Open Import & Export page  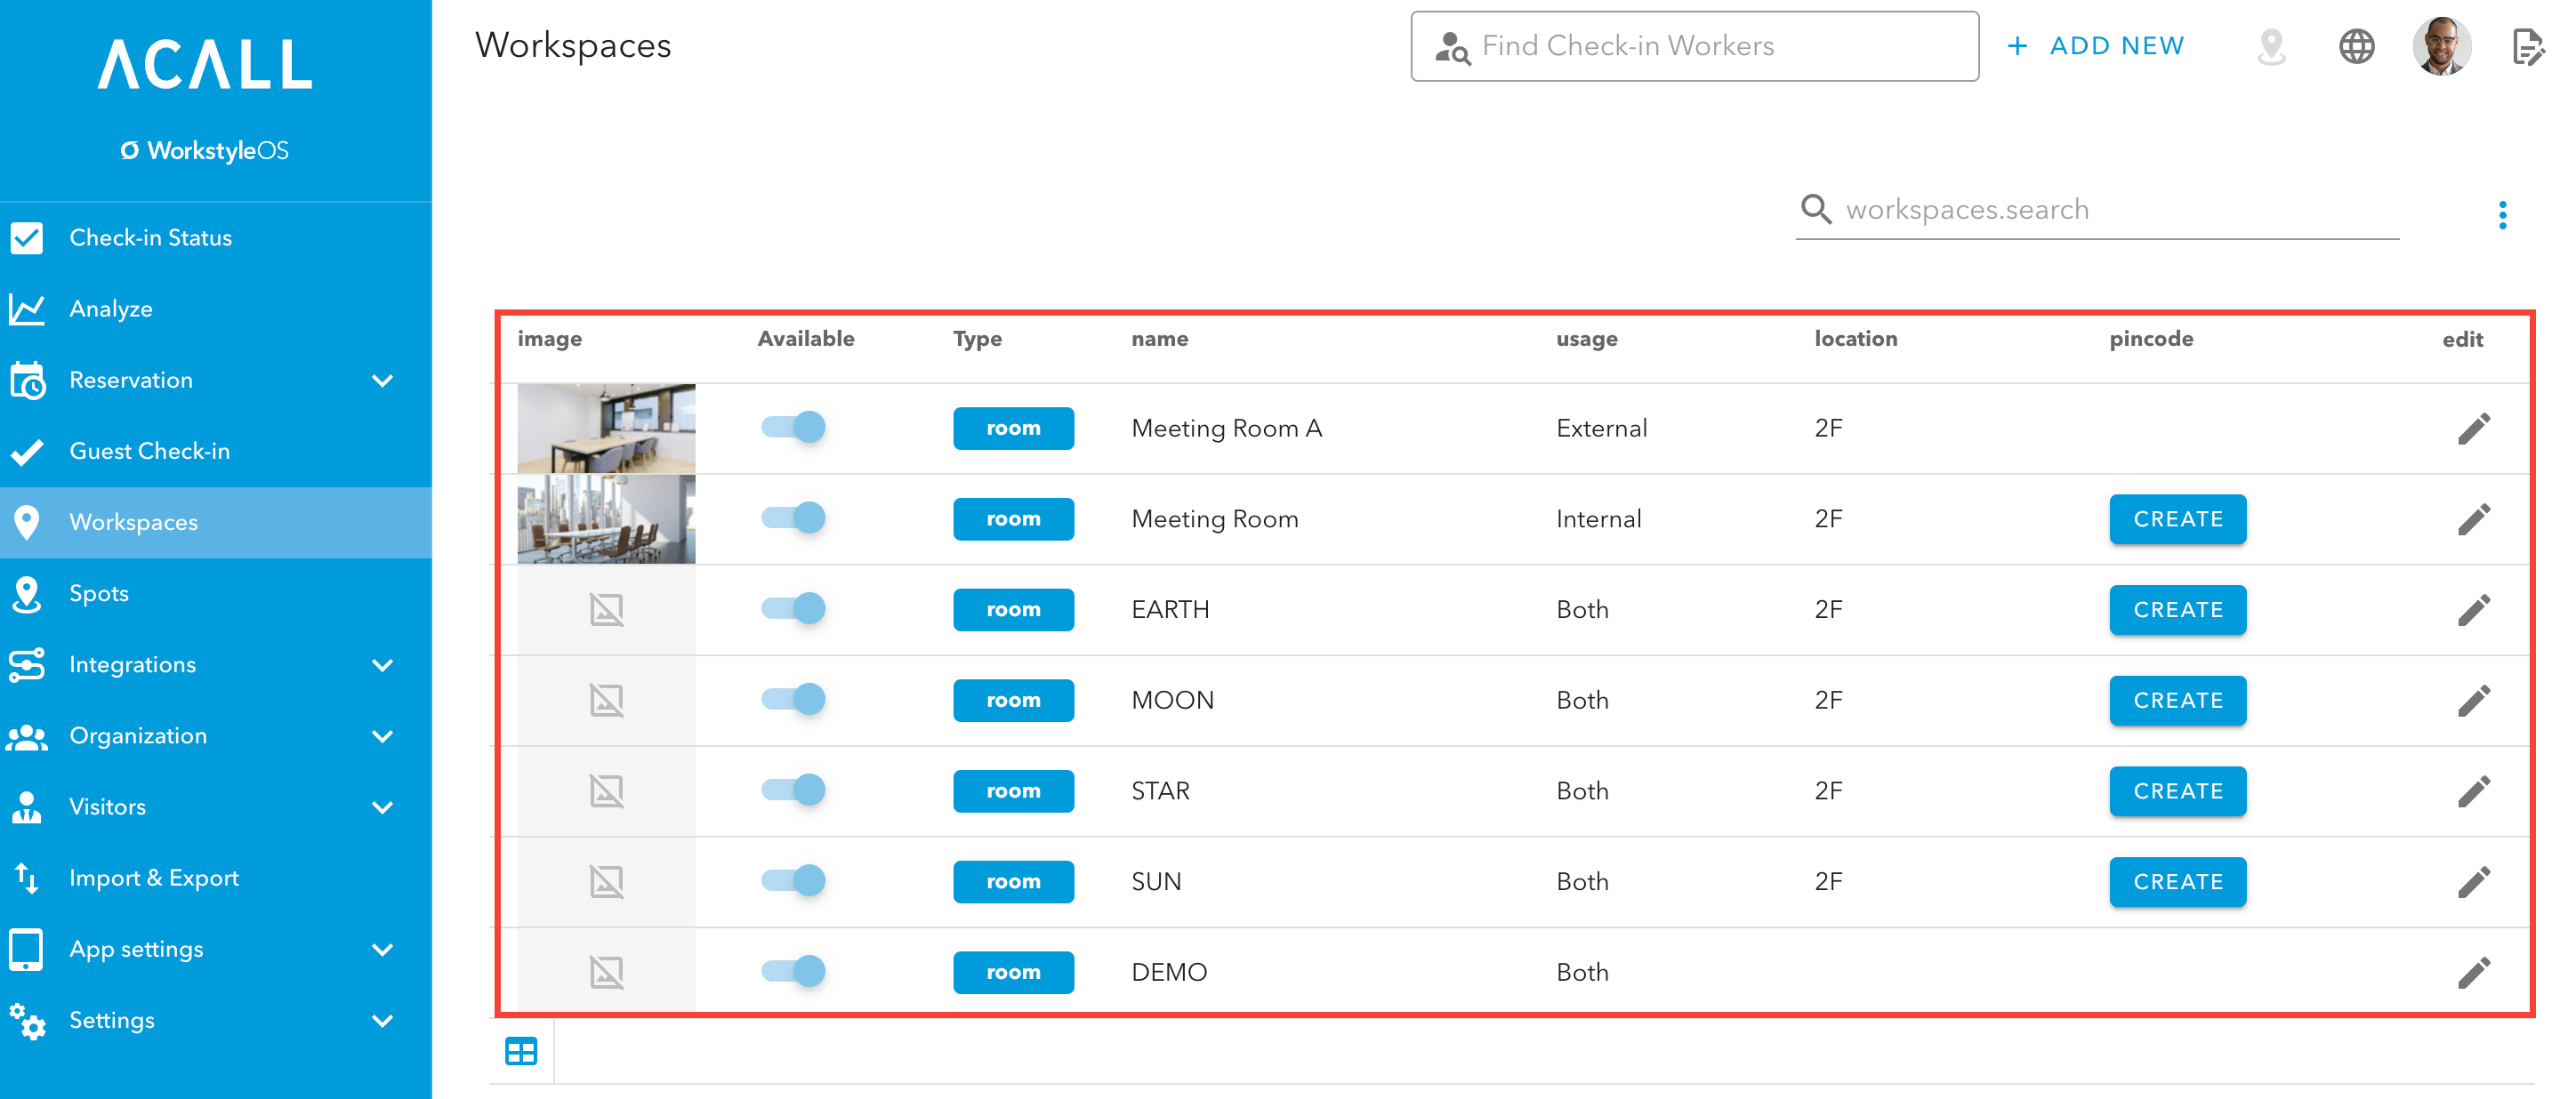[216, 878]
